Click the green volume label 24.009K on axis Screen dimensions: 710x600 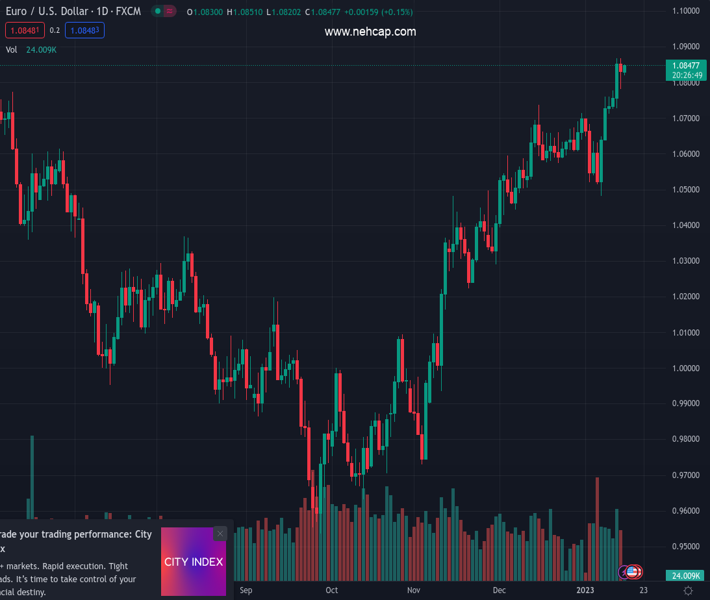[x=685, y=576]
